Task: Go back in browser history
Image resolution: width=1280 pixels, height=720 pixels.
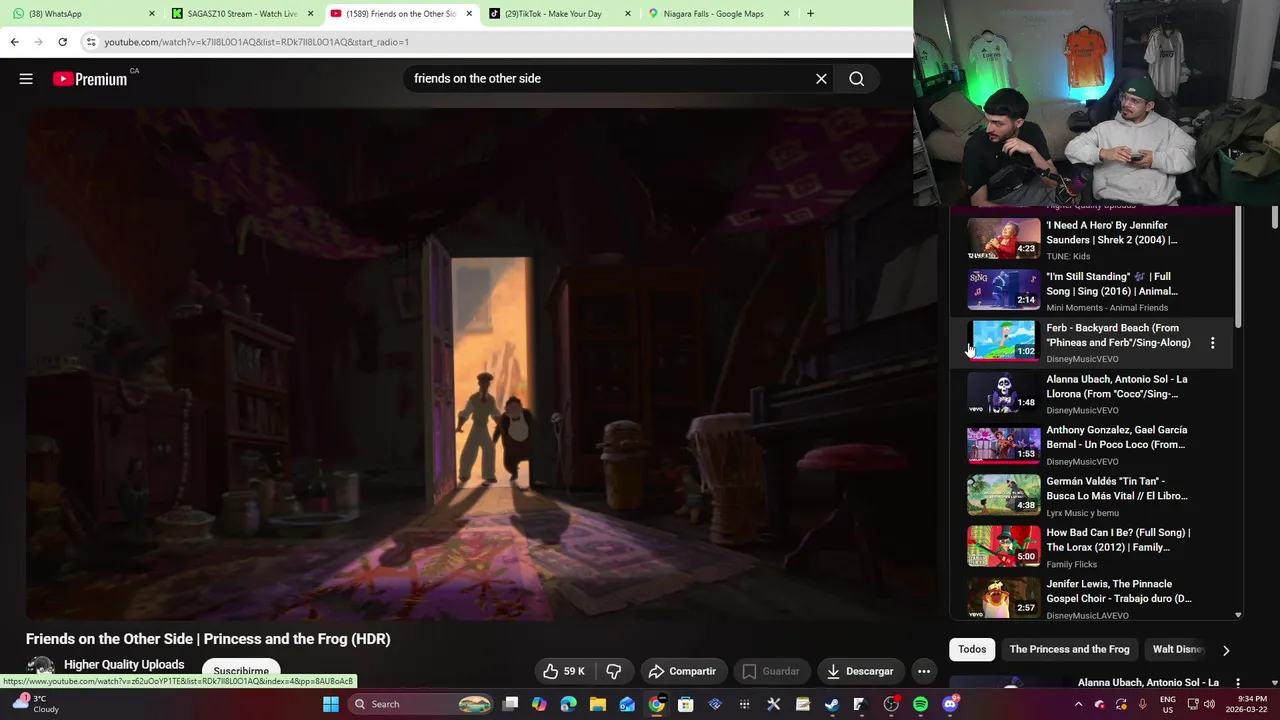Action: [x=14, y=42]
